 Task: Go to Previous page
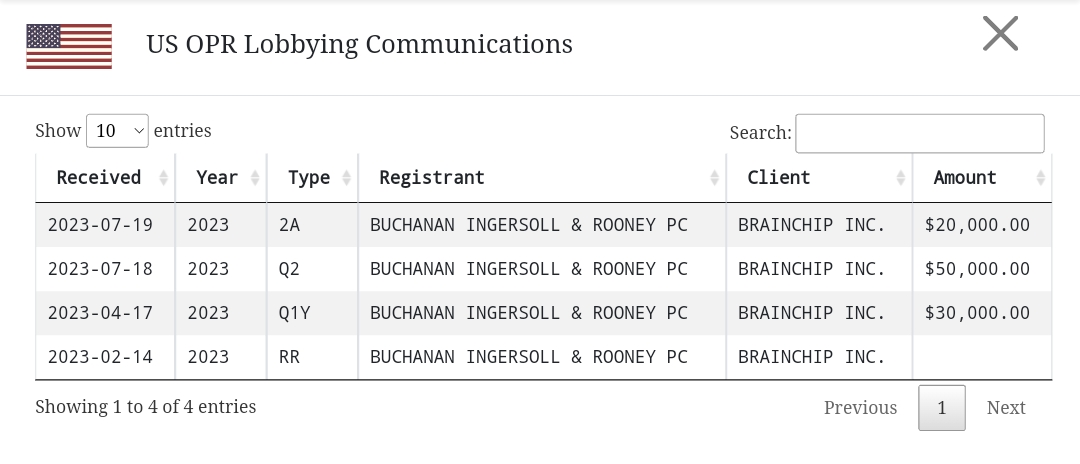click(860, 408)
